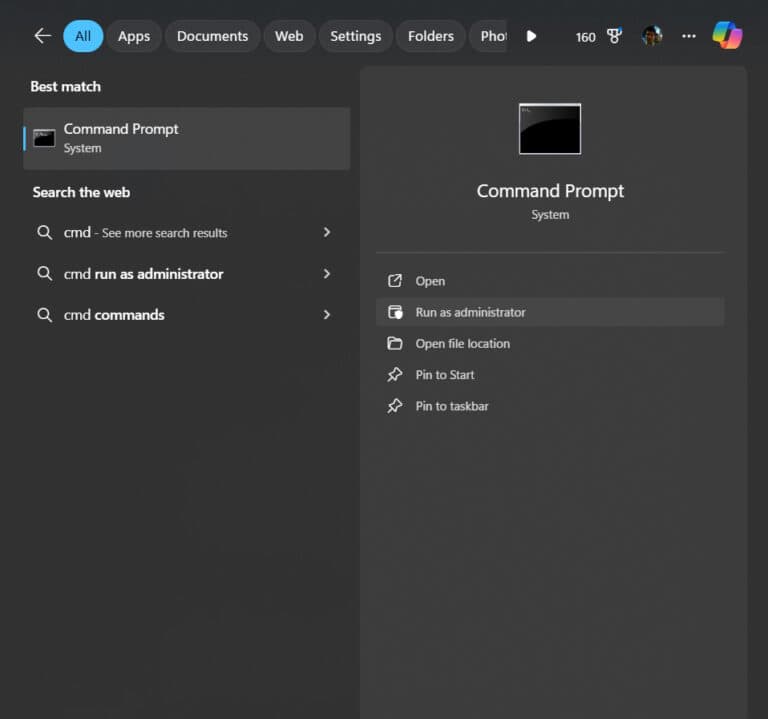
Task: Click the user profile avatar
Action: [652, 36]
